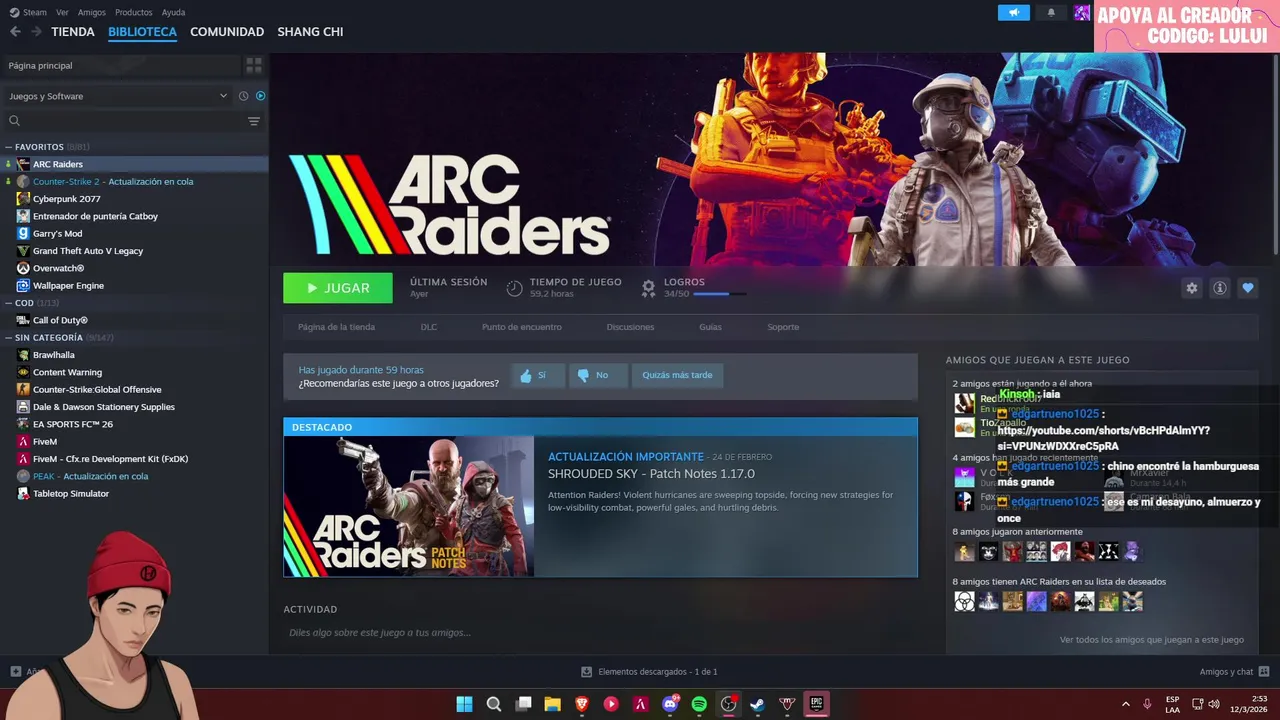Viewport: 1280px width, 720px height.
Task: Open achievements via LOGROS trophy icon
Action: click(648, 288)
